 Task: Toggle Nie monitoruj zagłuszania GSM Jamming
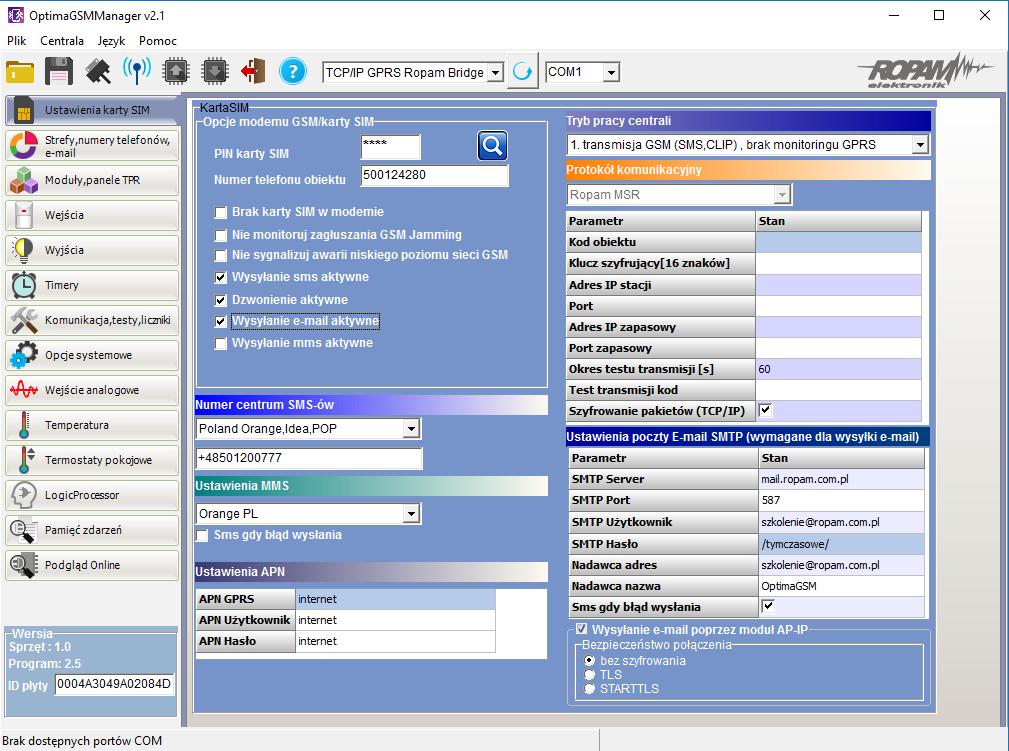tap(221, 235)
